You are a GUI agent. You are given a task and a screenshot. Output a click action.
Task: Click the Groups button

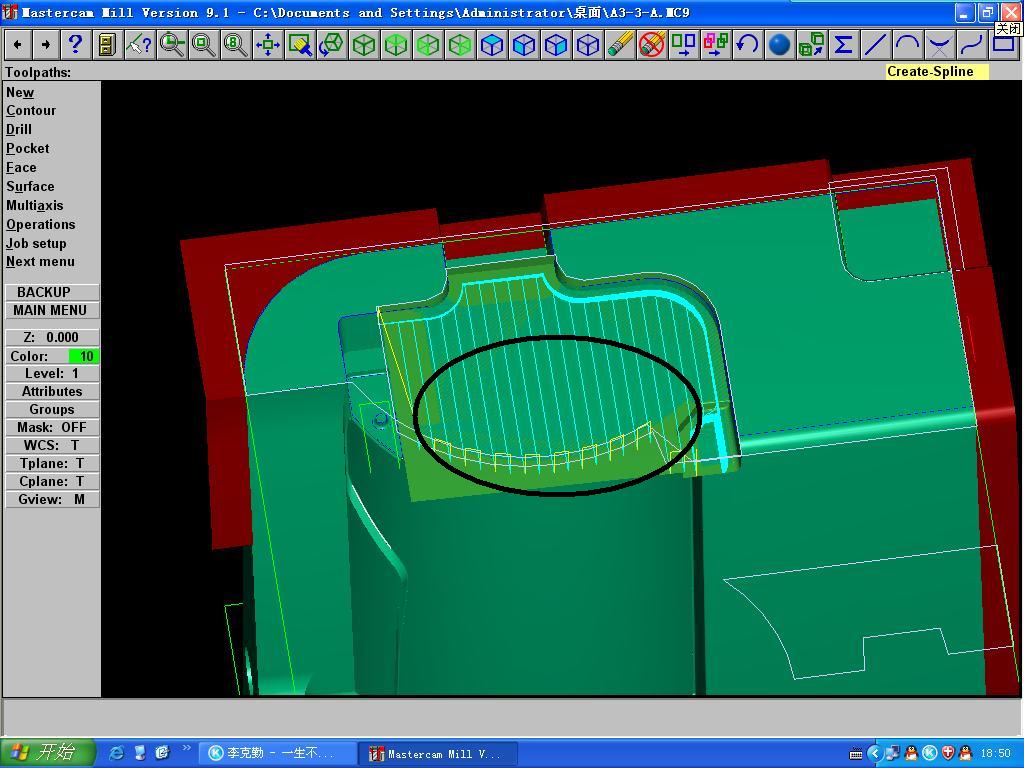coord(52,409)
